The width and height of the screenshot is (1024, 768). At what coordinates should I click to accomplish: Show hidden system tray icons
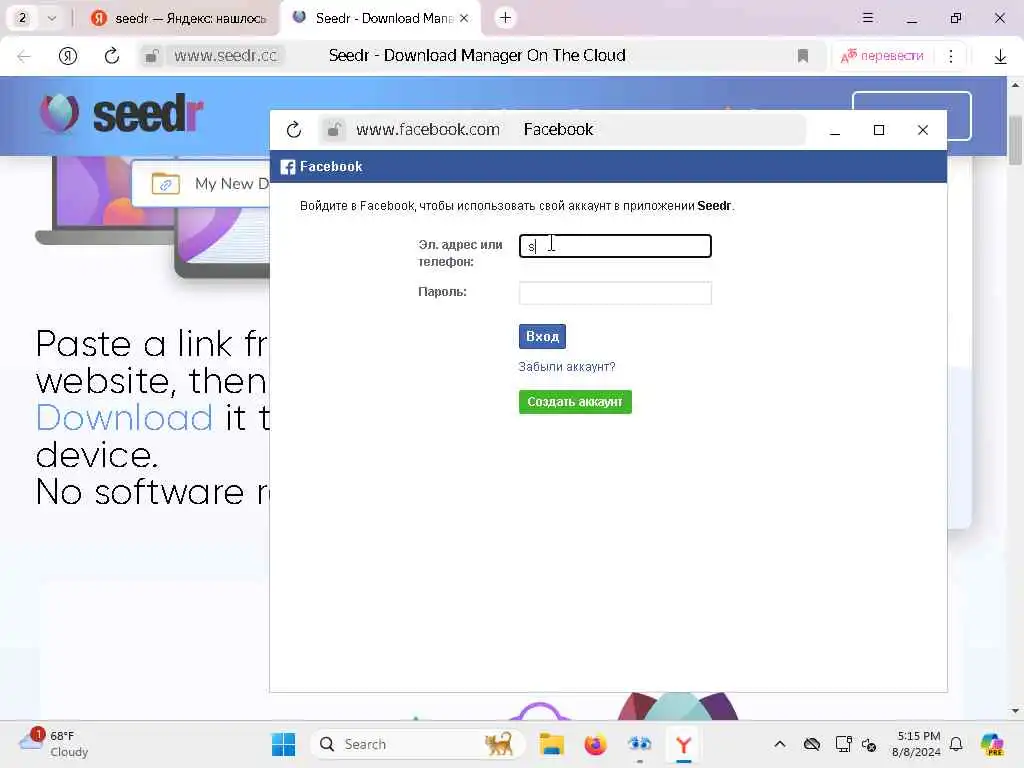pos(780,744)
